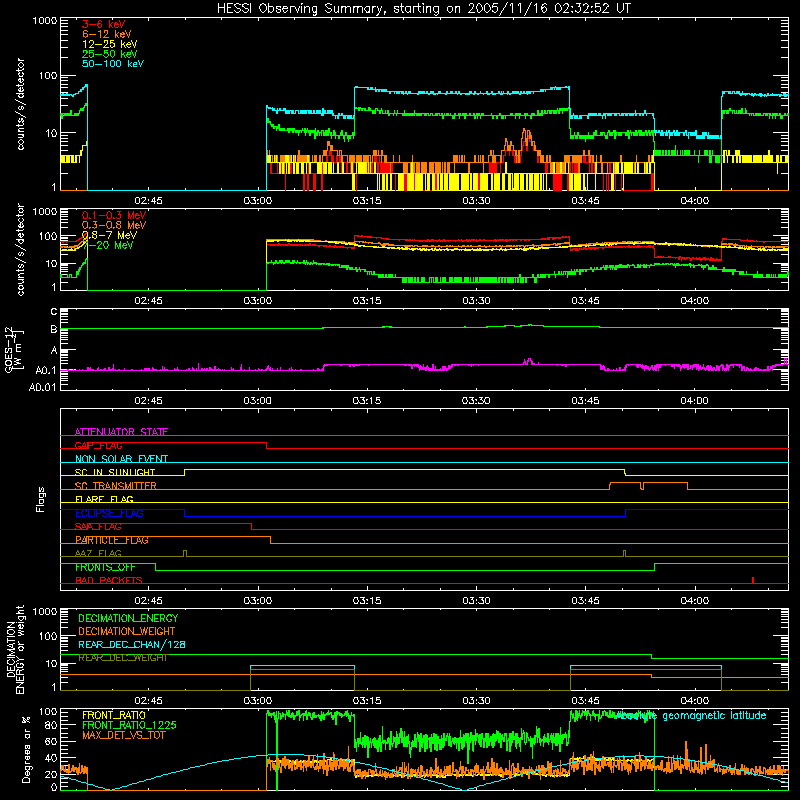Click the 03:45 tick under the GOES plot
800x800 pixels.
(585, 401)
